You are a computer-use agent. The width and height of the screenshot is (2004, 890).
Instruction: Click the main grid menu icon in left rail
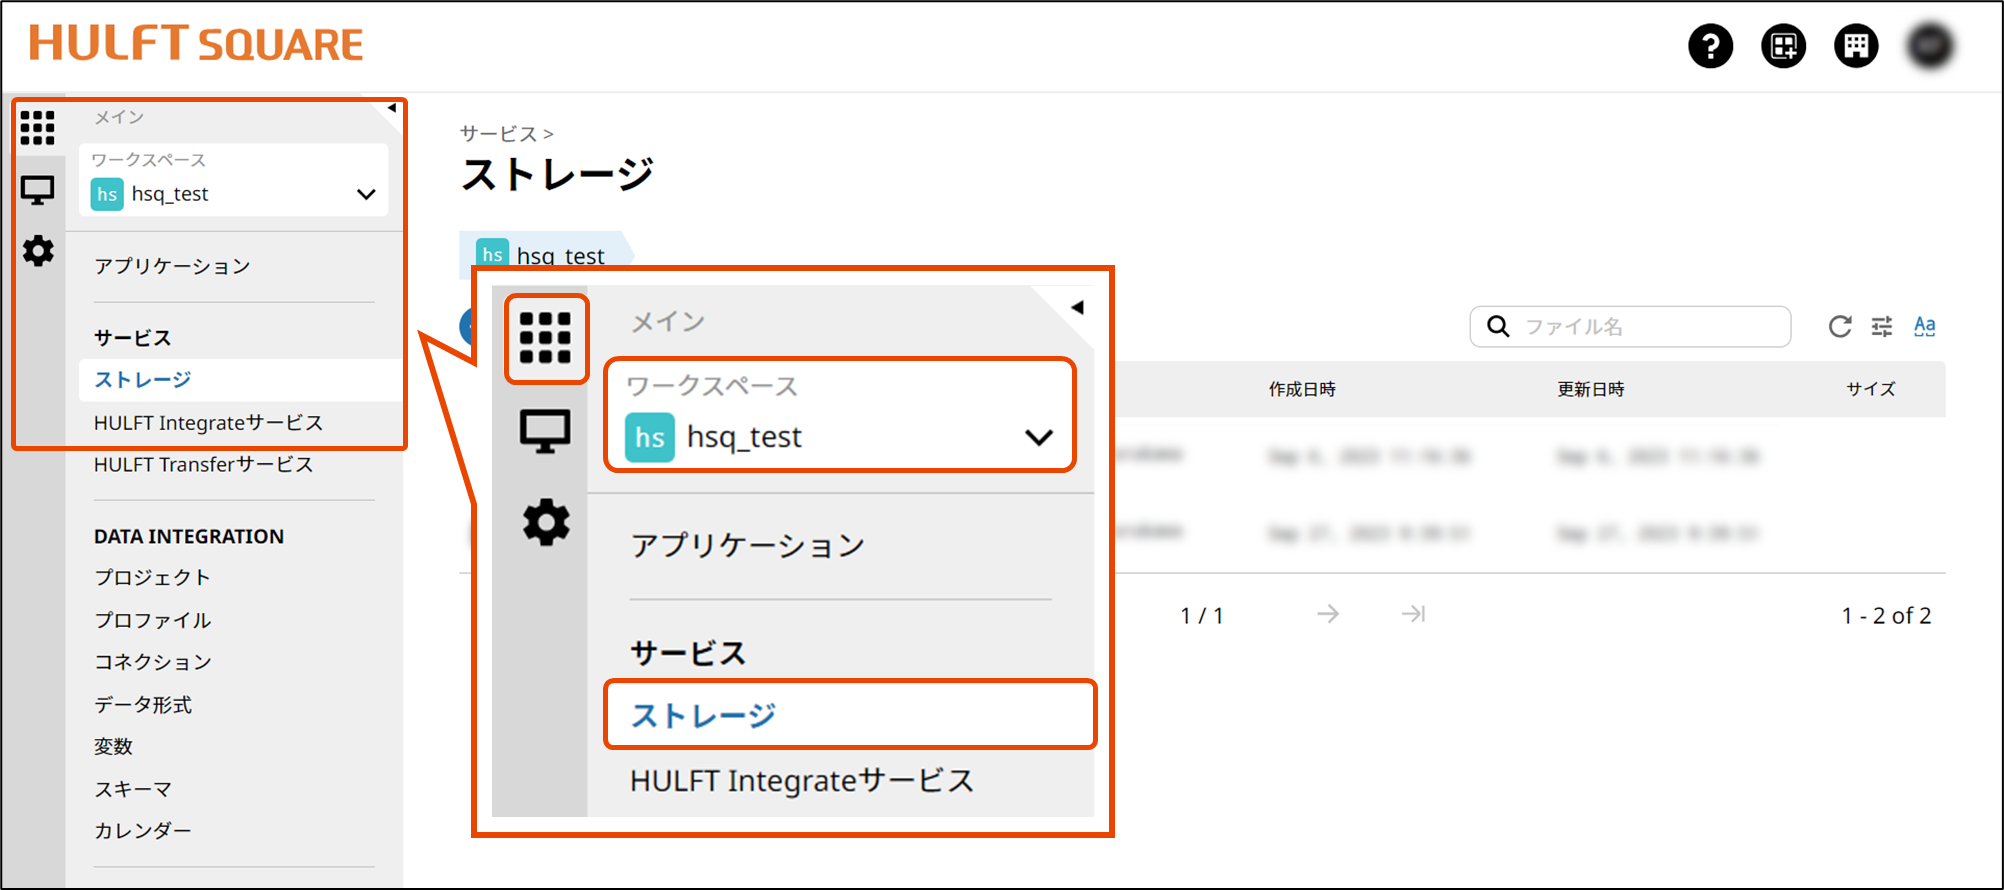(38, 128)
